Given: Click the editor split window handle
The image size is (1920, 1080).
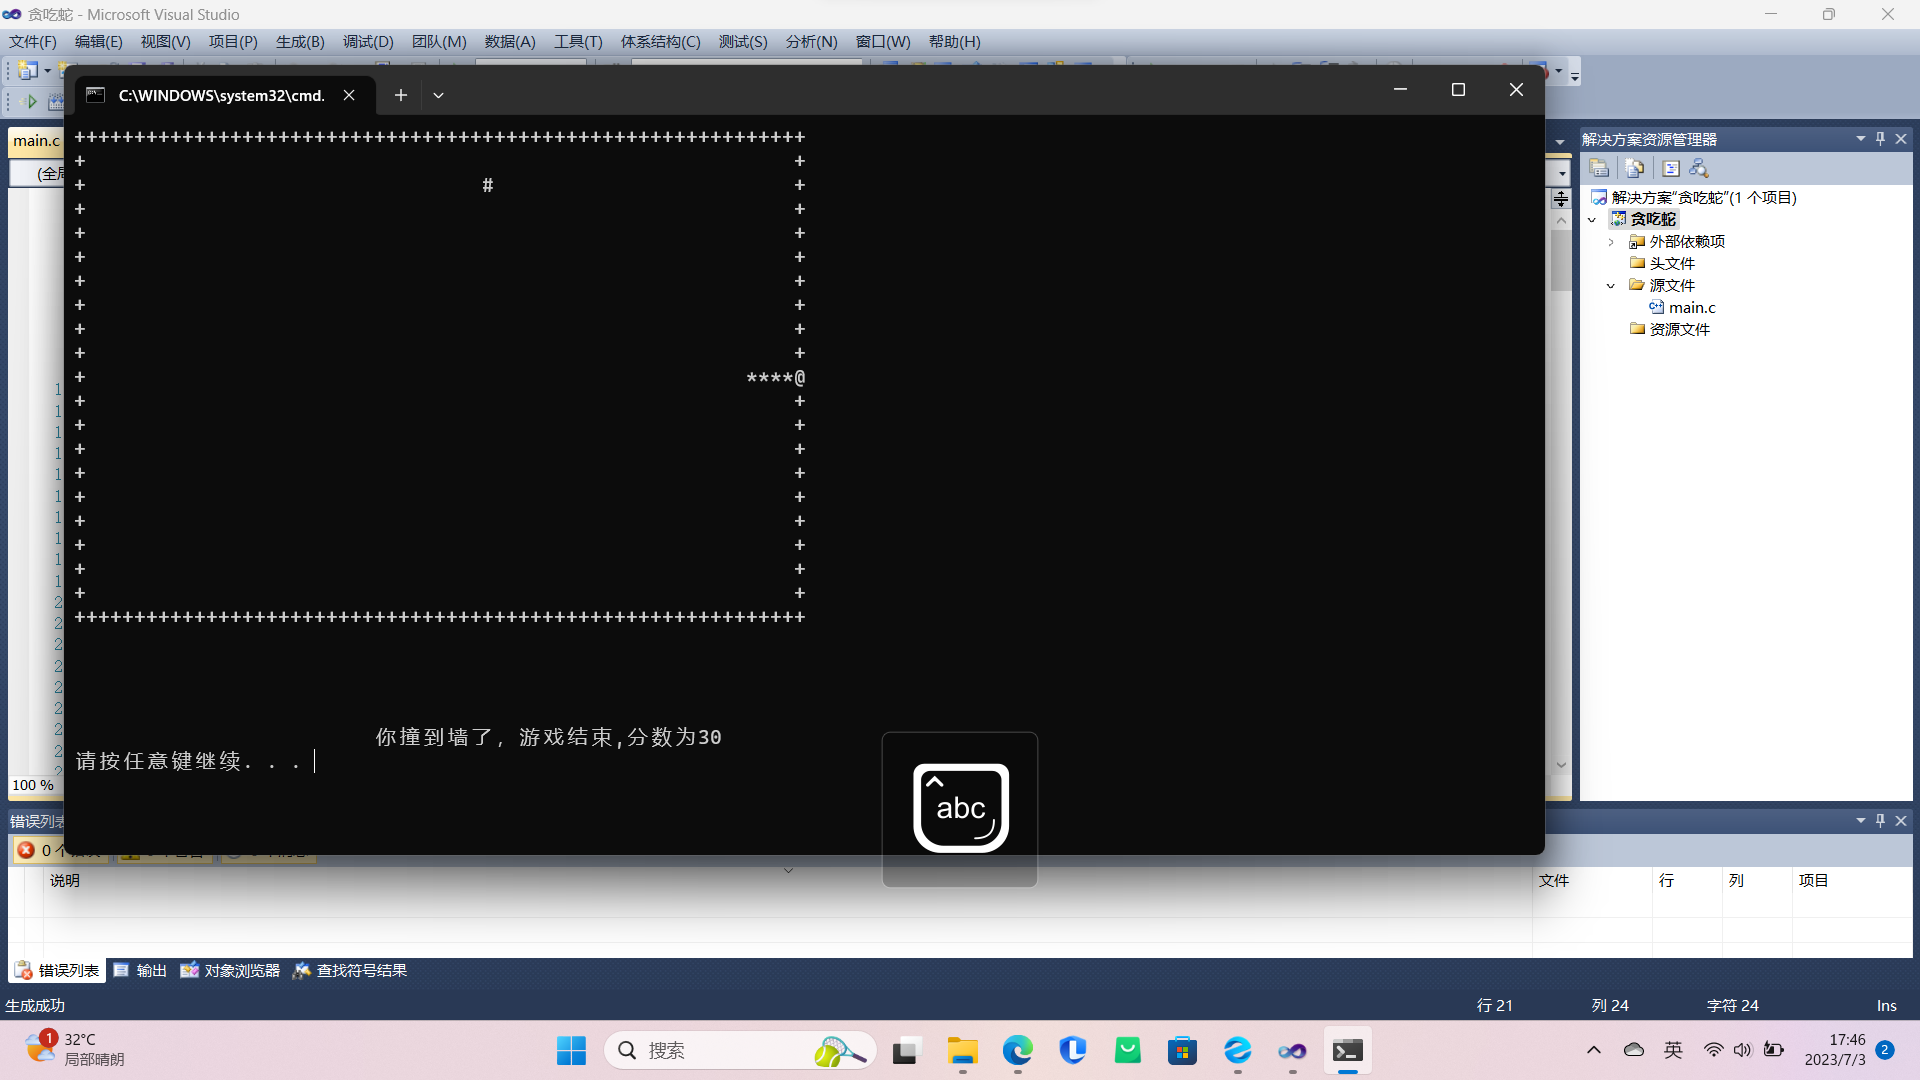Looking at the screenshot, I should [x=1561, y=199].
